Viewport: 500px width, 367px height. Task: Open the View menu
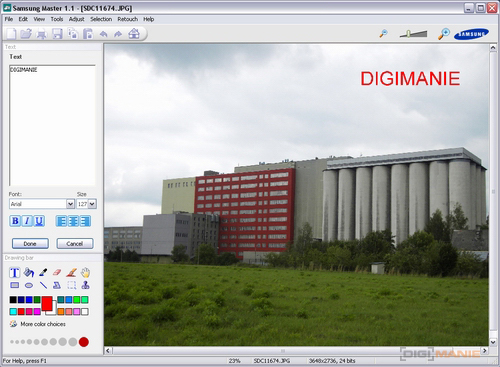click(39, 19)
